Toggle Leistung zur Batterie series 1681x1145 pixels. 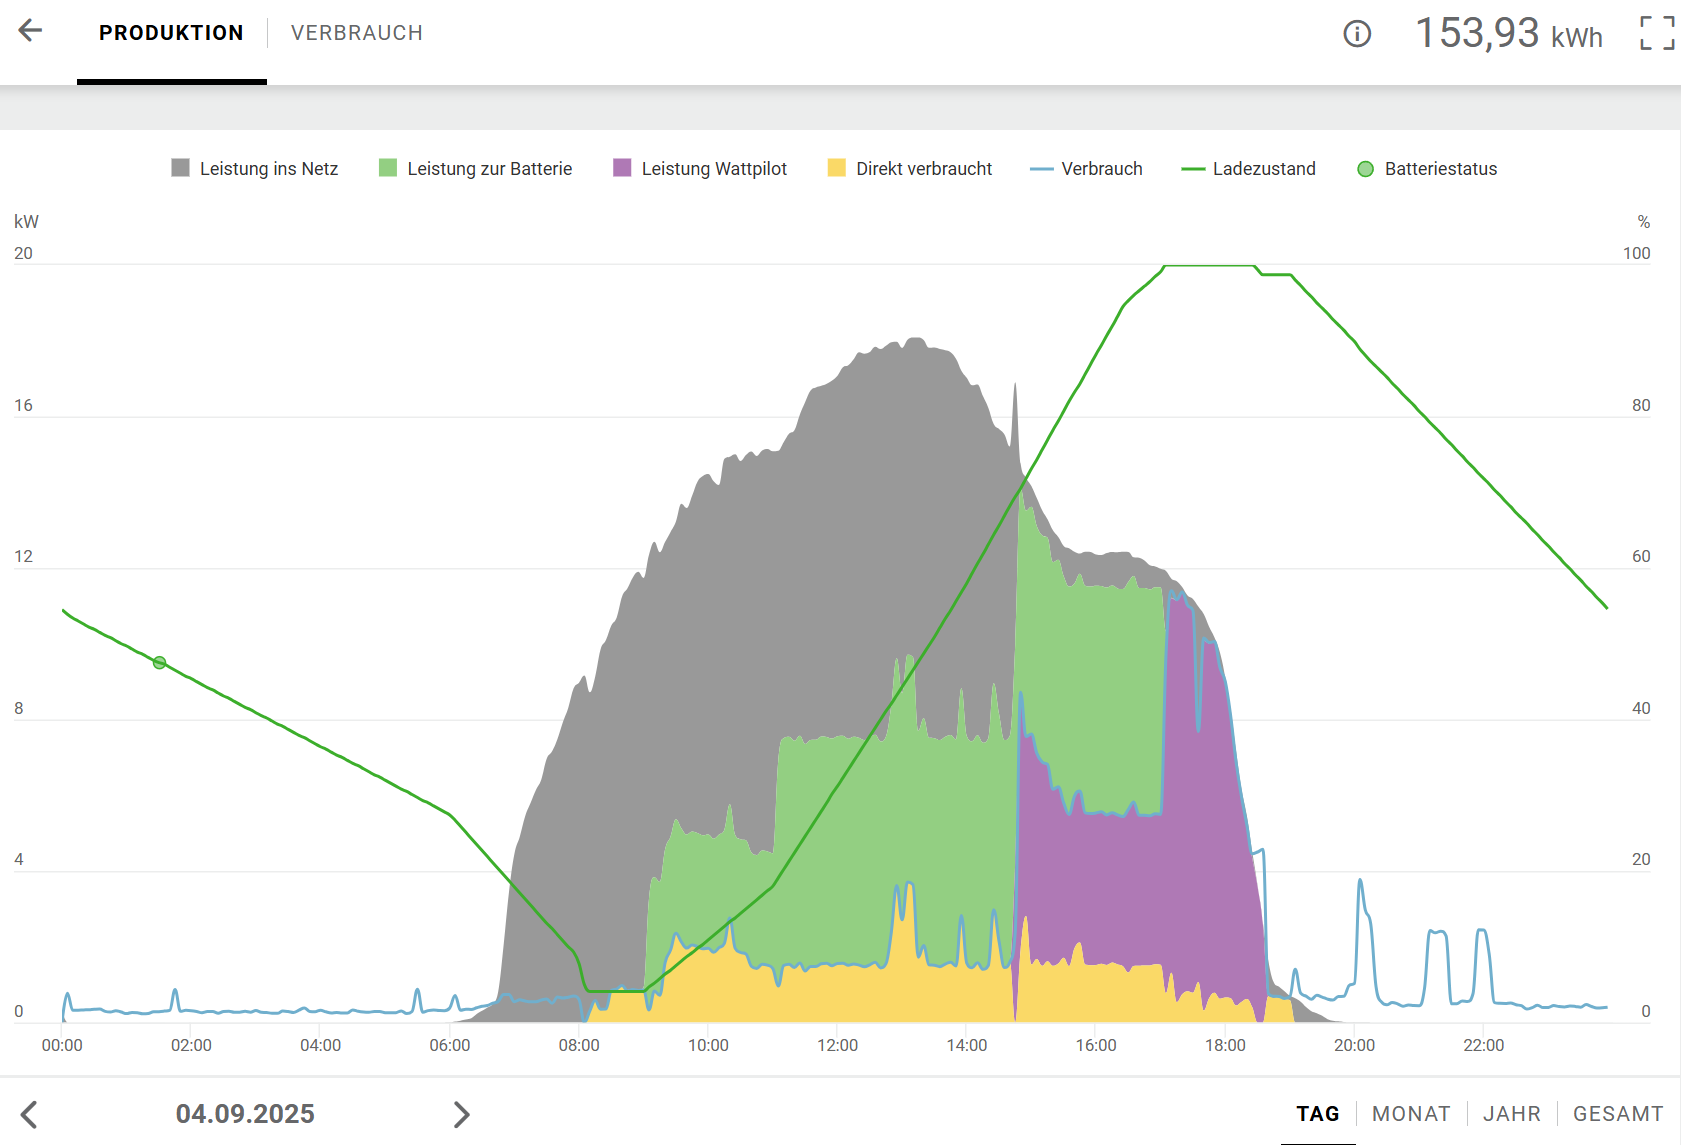click(476, 169)
